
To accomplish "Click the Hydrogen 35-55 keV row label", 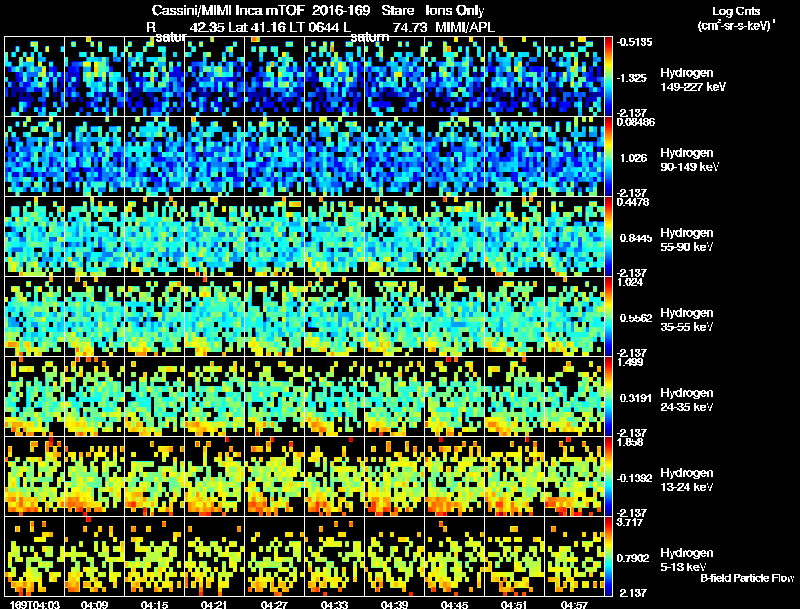I will point(687,320).
